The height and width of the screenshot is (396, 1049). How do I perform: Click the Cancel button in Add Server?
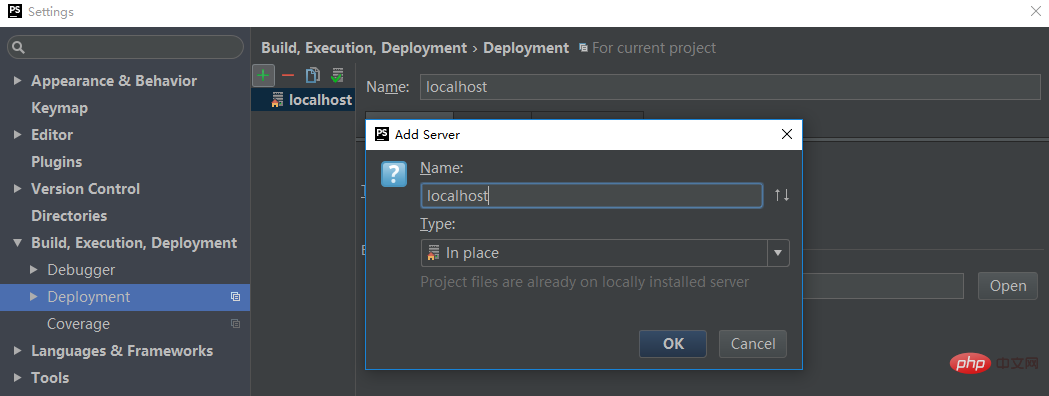(753, 344)
